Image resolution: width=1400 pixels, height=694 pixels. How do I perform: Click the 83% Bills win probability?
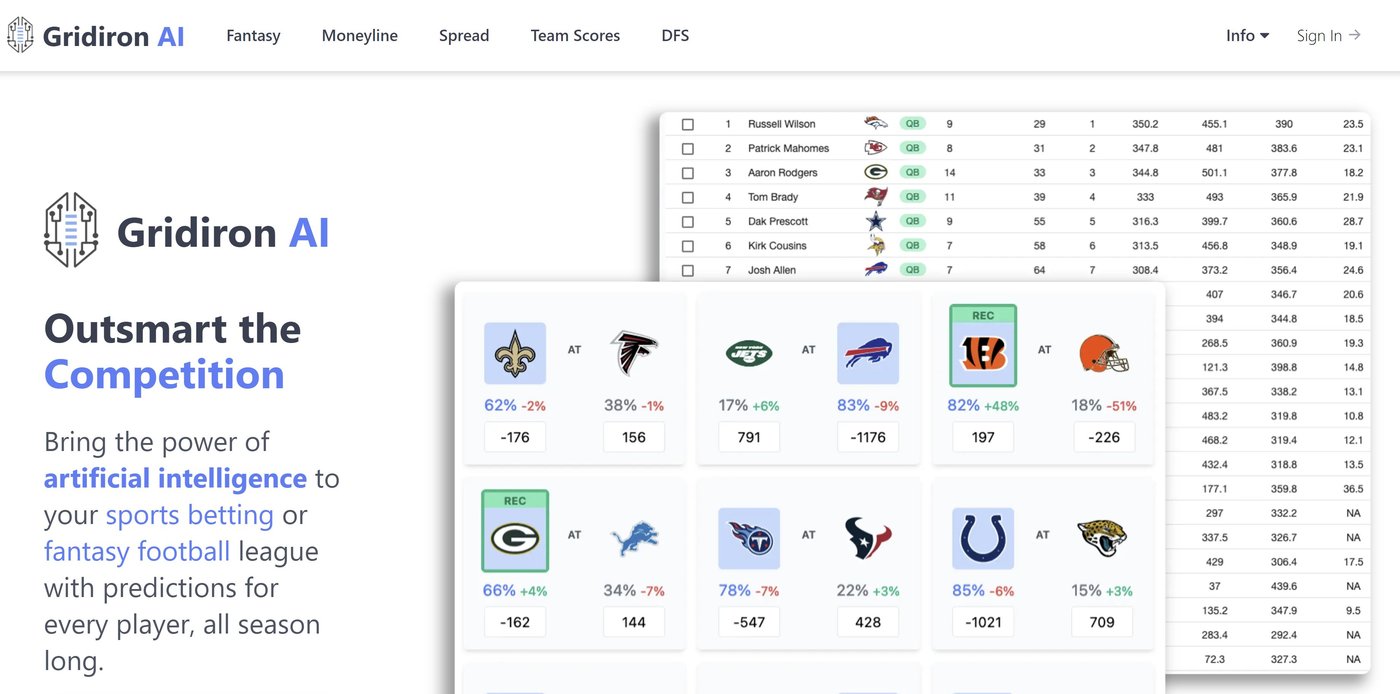coord(853,405)
